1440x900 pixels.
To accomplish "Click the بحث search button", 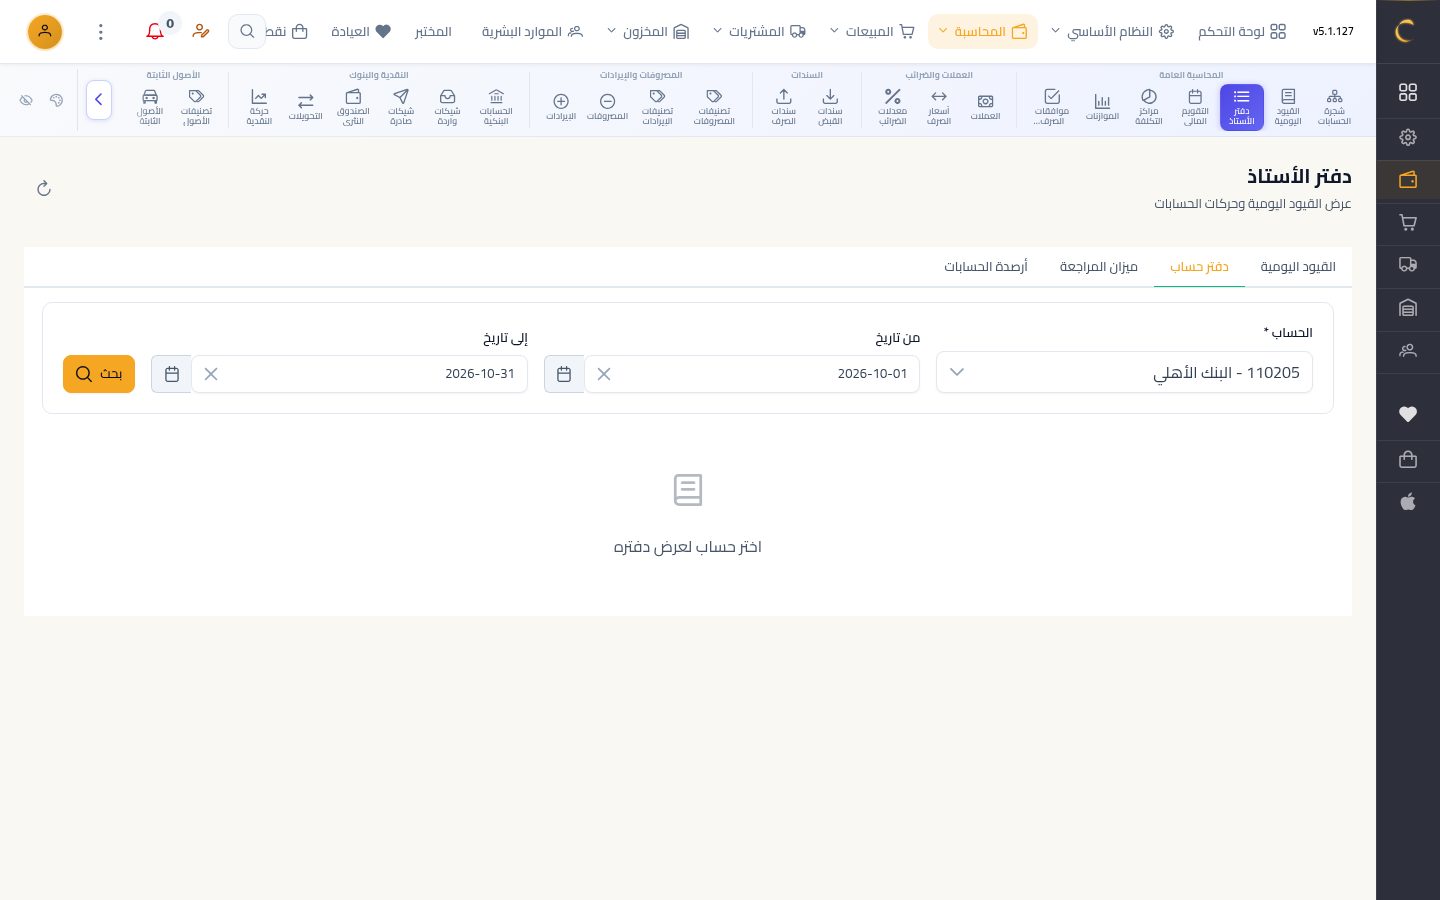I will coord(99,374).
